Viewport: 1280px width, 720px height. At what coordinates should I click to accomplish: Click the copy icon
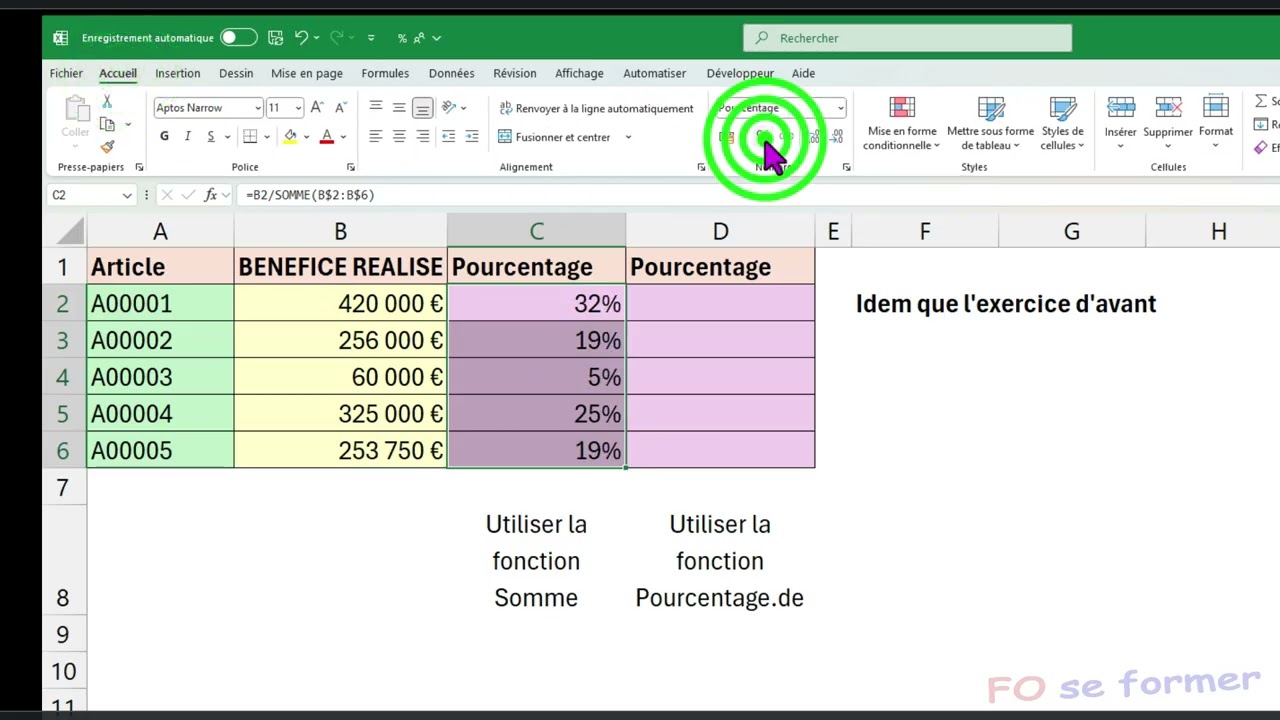pos(107,124)
